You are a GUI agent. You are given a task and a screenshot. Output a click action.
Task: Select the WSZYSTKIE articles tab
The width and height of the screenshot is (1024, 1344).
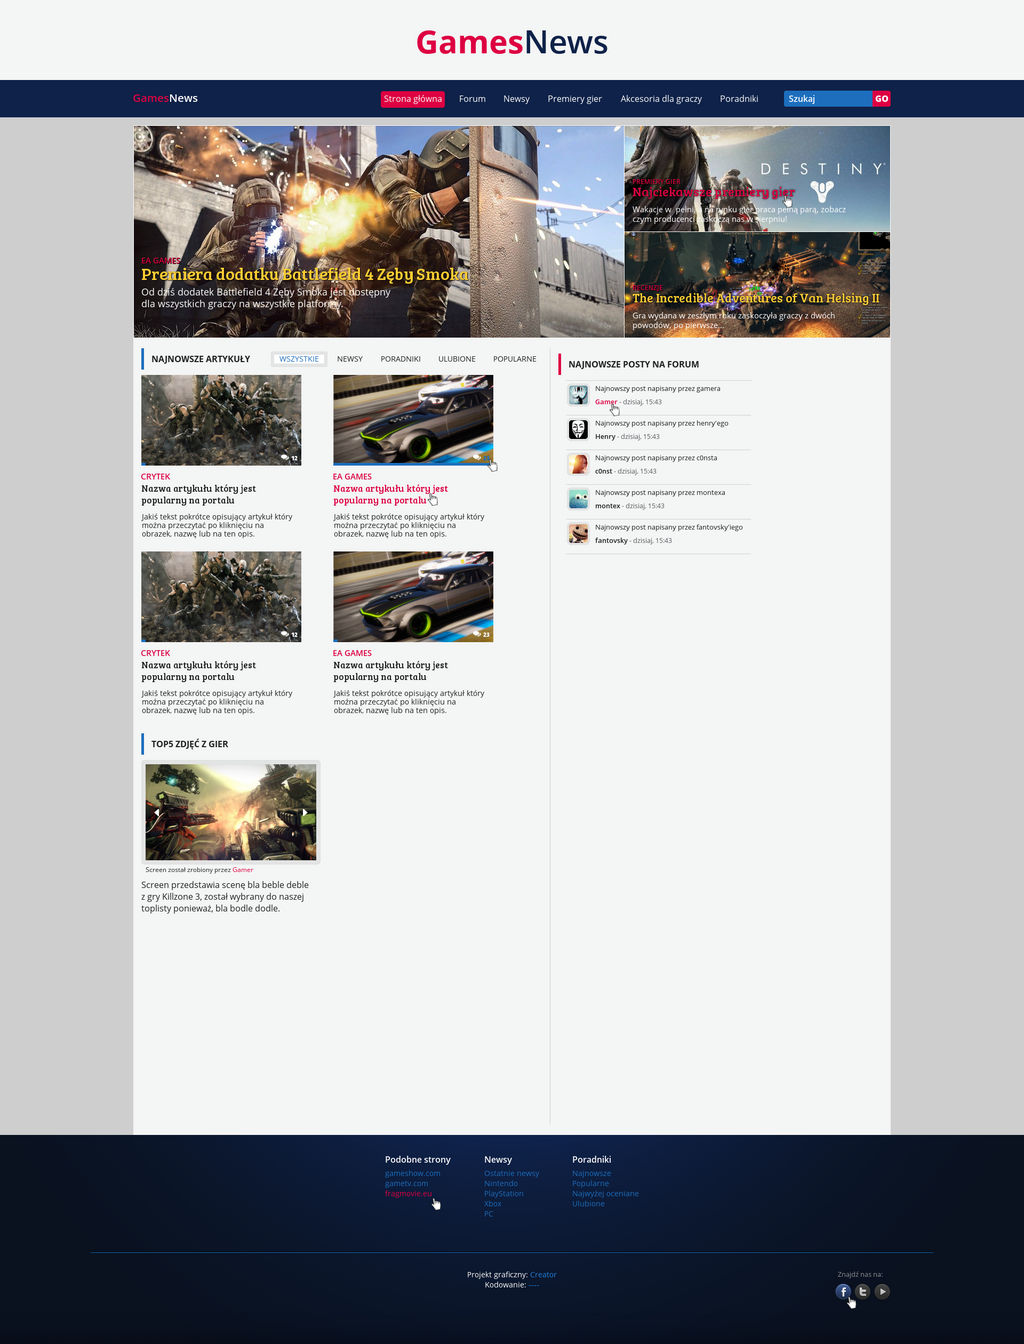coord(299,359)
